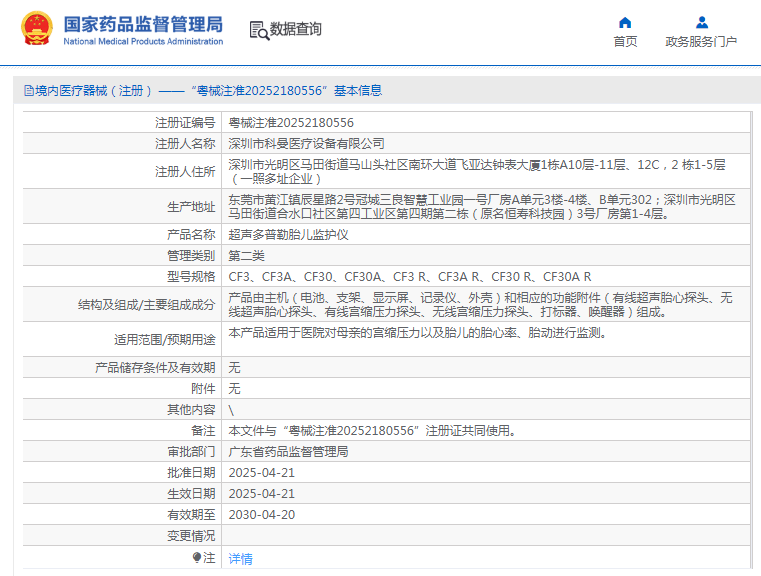Click the 注册证编号 row label
This screenshot has height=576, width=761.
point(185,123)
